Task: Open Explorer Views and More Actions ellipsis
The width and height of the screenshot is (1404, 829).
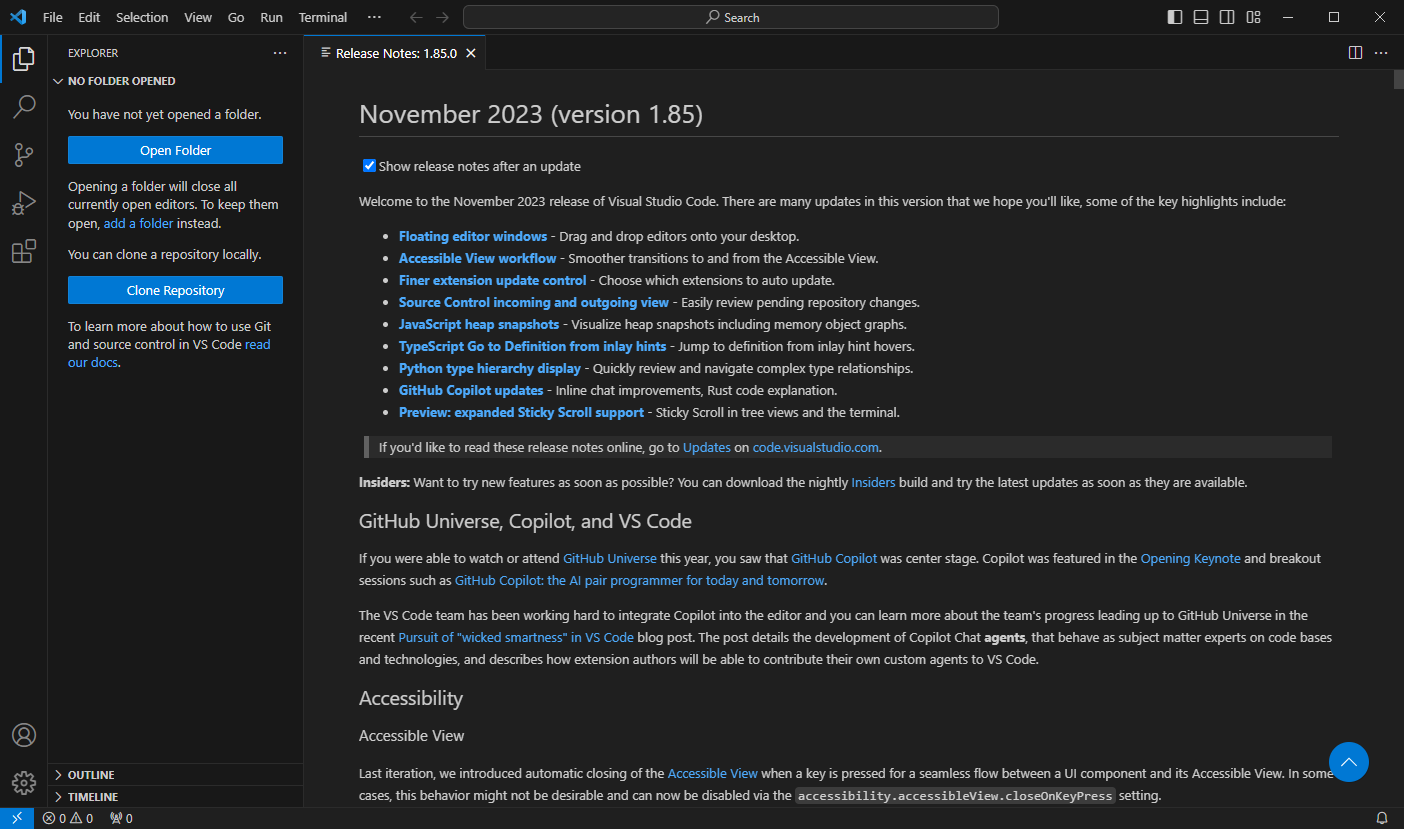Action: point(280,53)
